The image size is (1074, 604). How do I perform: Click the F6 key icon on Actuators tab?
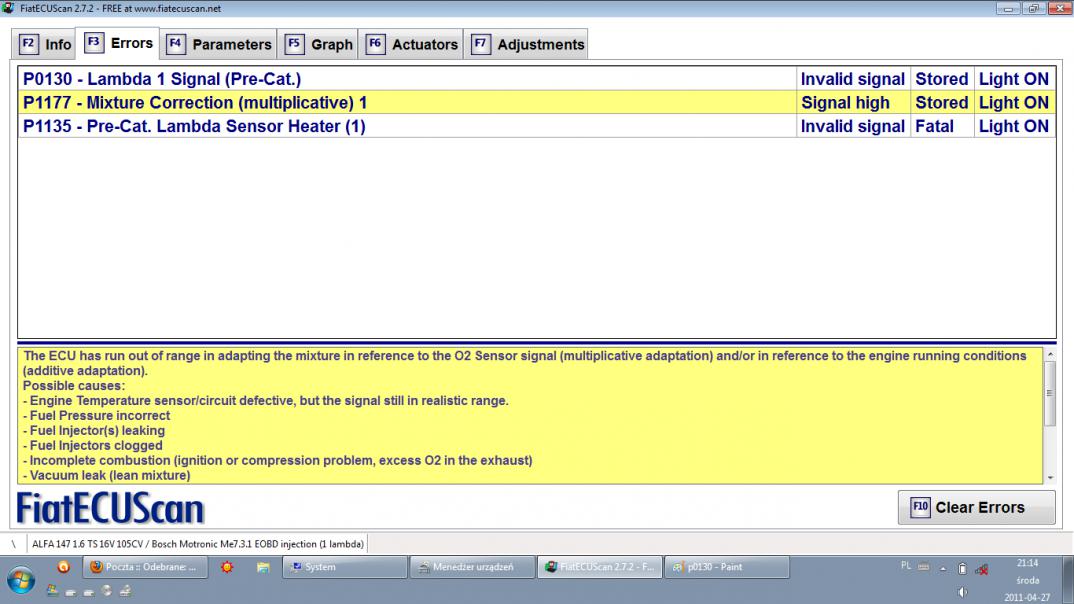(x=375, y=44)
